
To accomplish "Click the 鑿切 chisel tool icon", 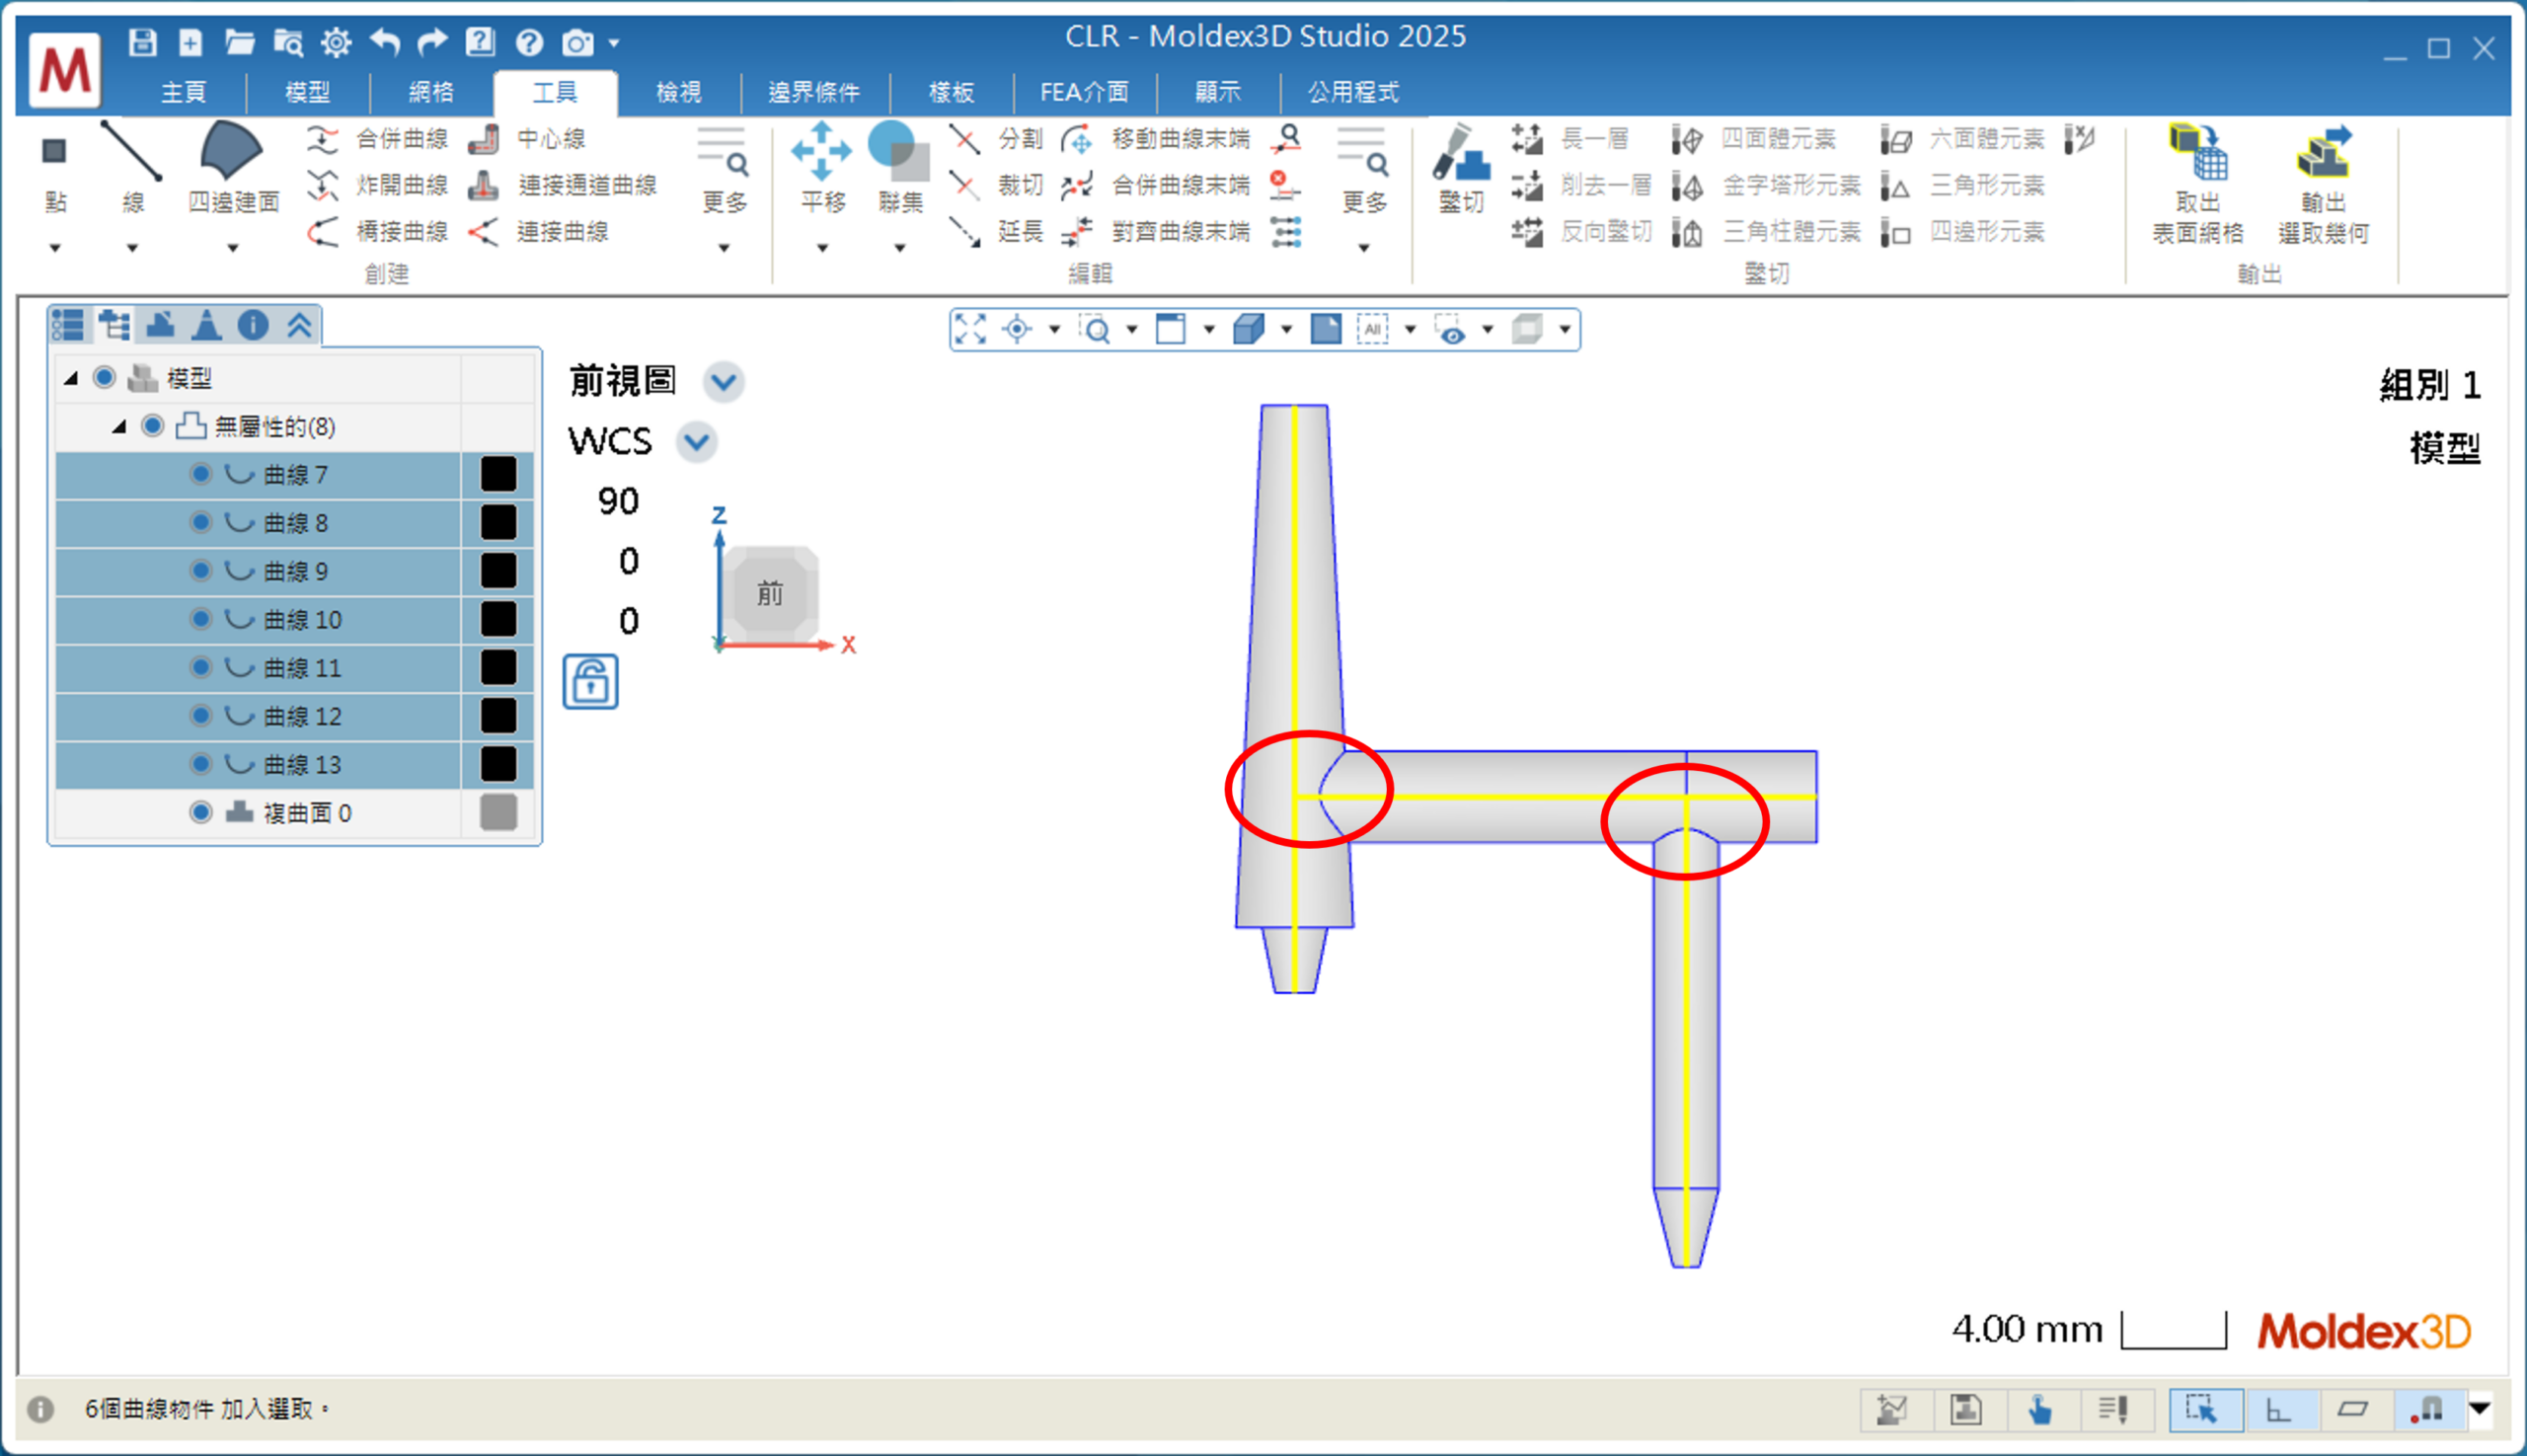I will pyautogui.click(x=1460, y=155).
